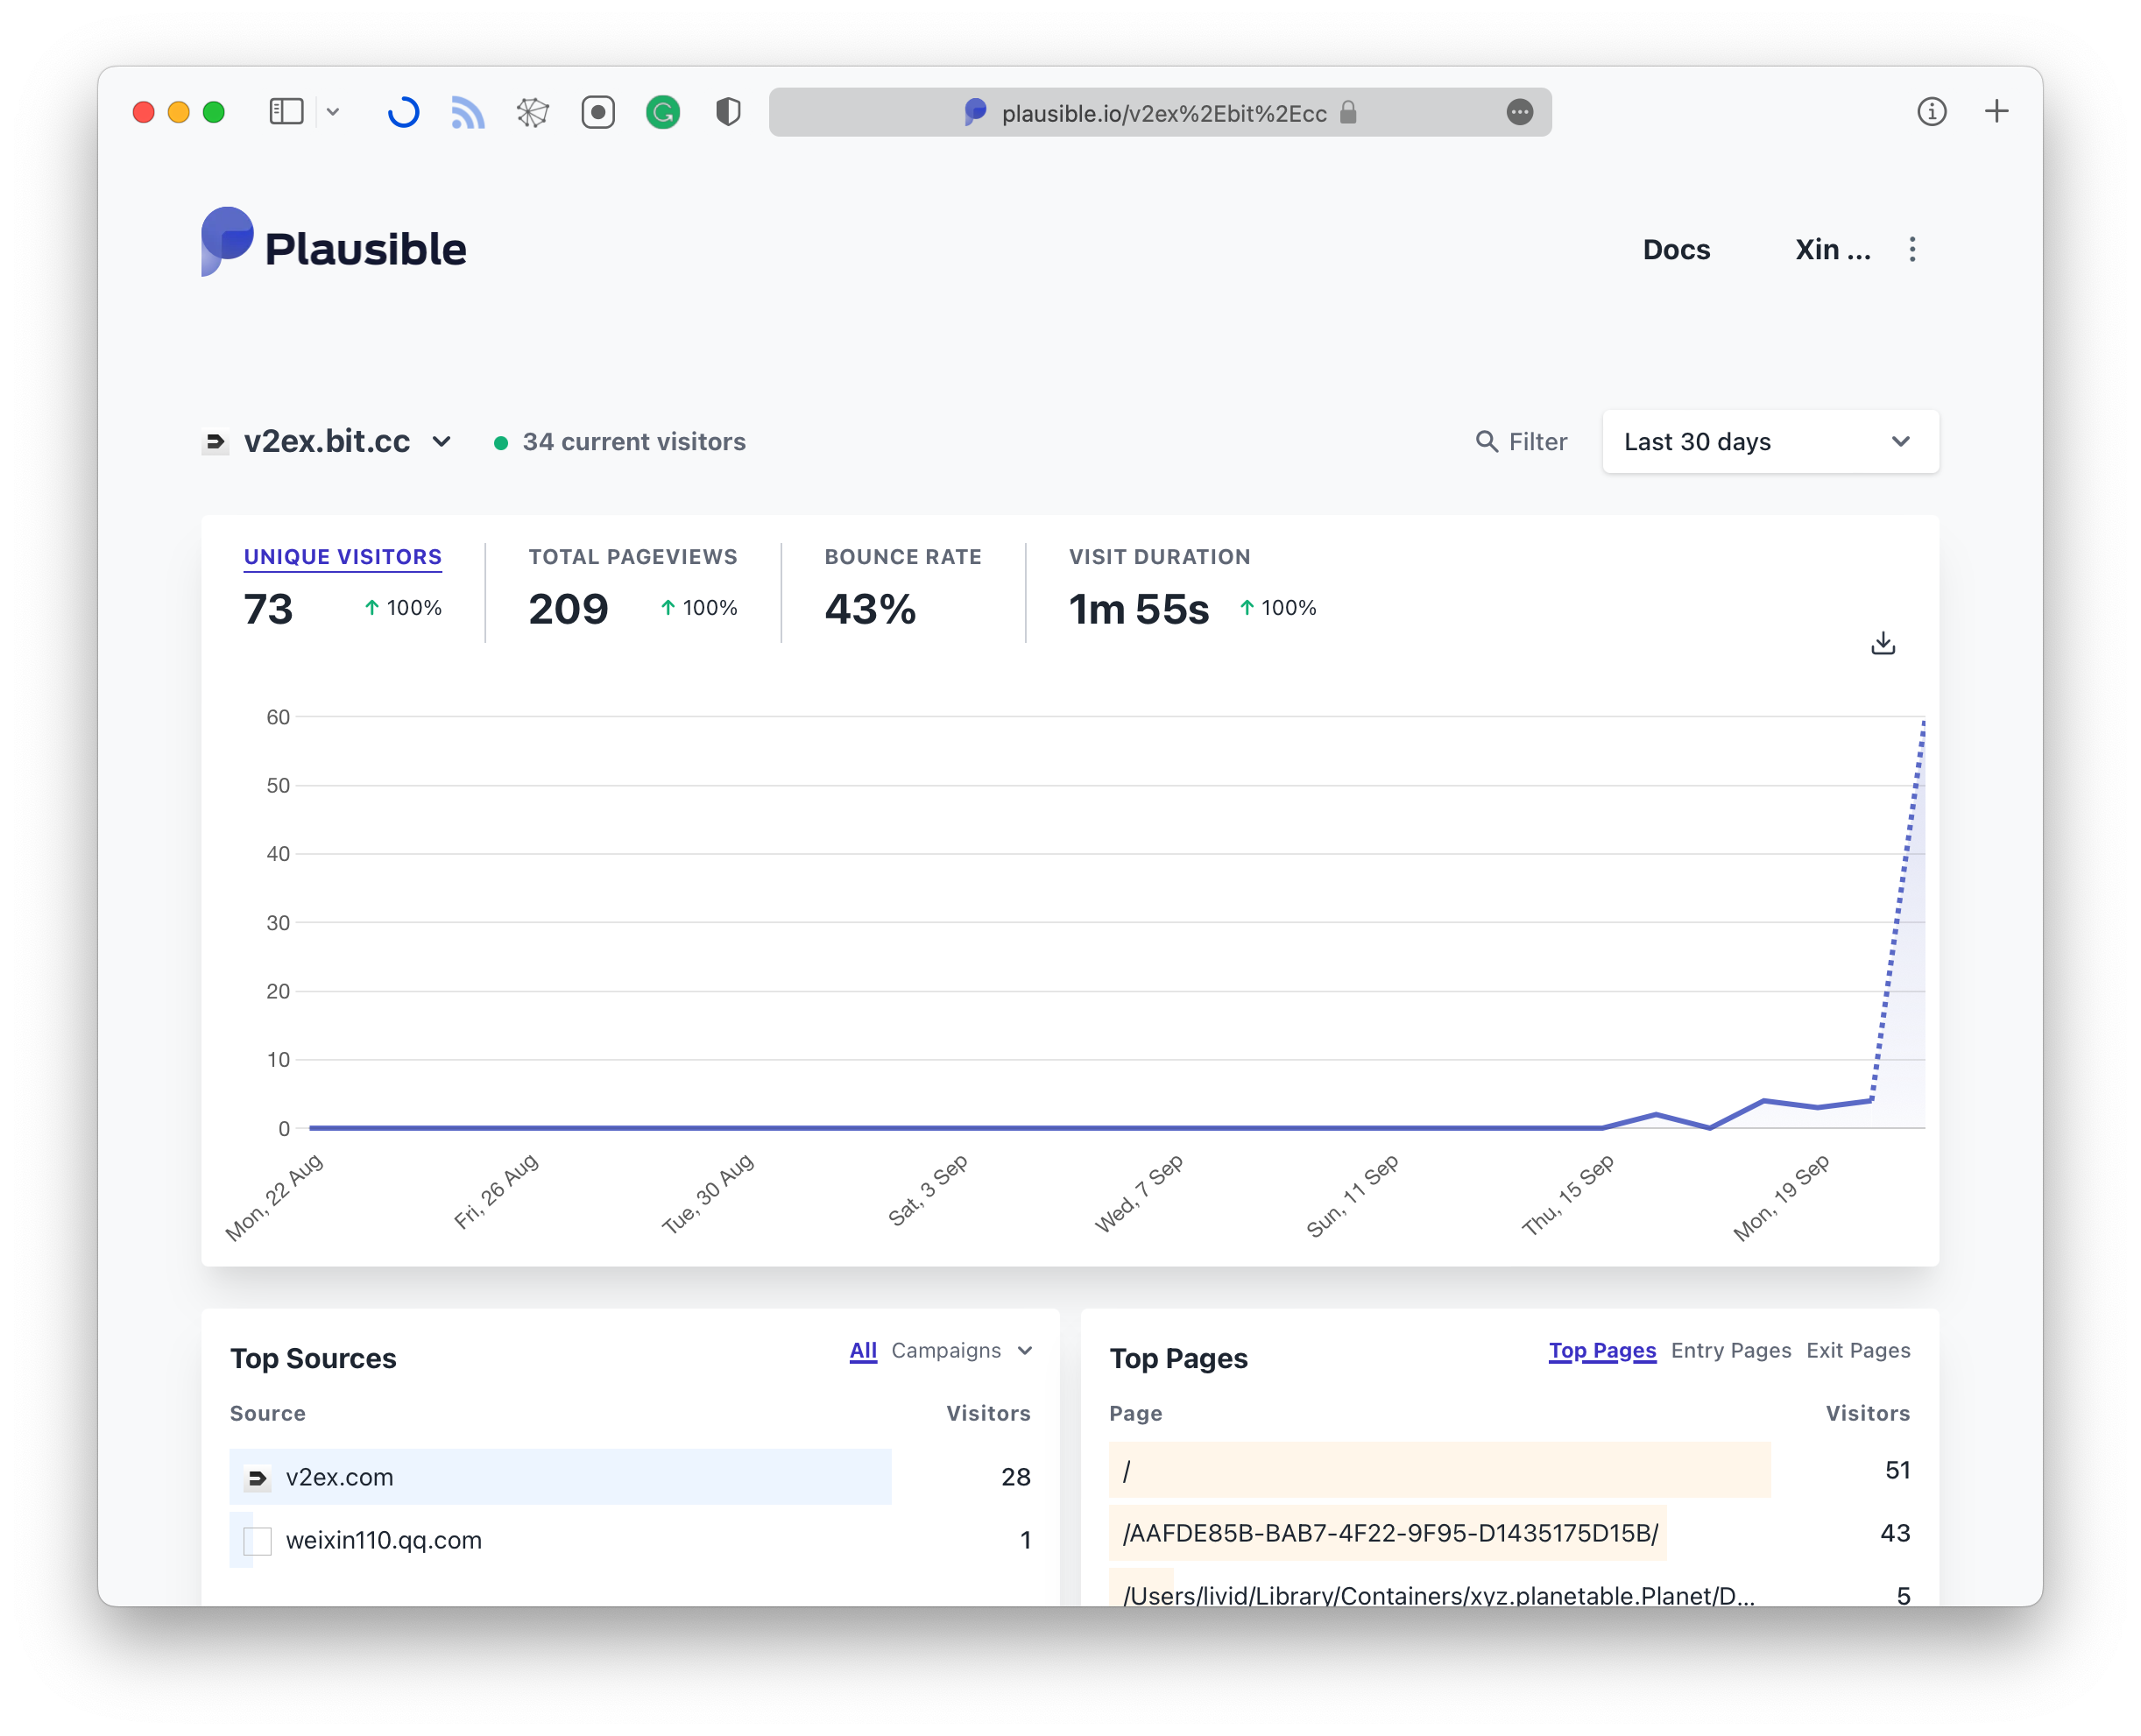Open the Xin account menu
The width and height of the screenshot is (2141, 1736).
click(x=1832, y=249)
